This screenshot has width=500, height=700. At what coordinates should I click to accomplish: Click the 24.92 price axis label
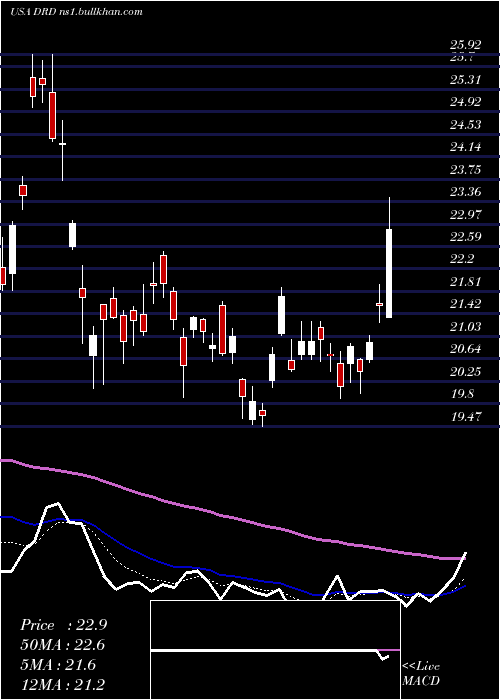pos(466,102)
